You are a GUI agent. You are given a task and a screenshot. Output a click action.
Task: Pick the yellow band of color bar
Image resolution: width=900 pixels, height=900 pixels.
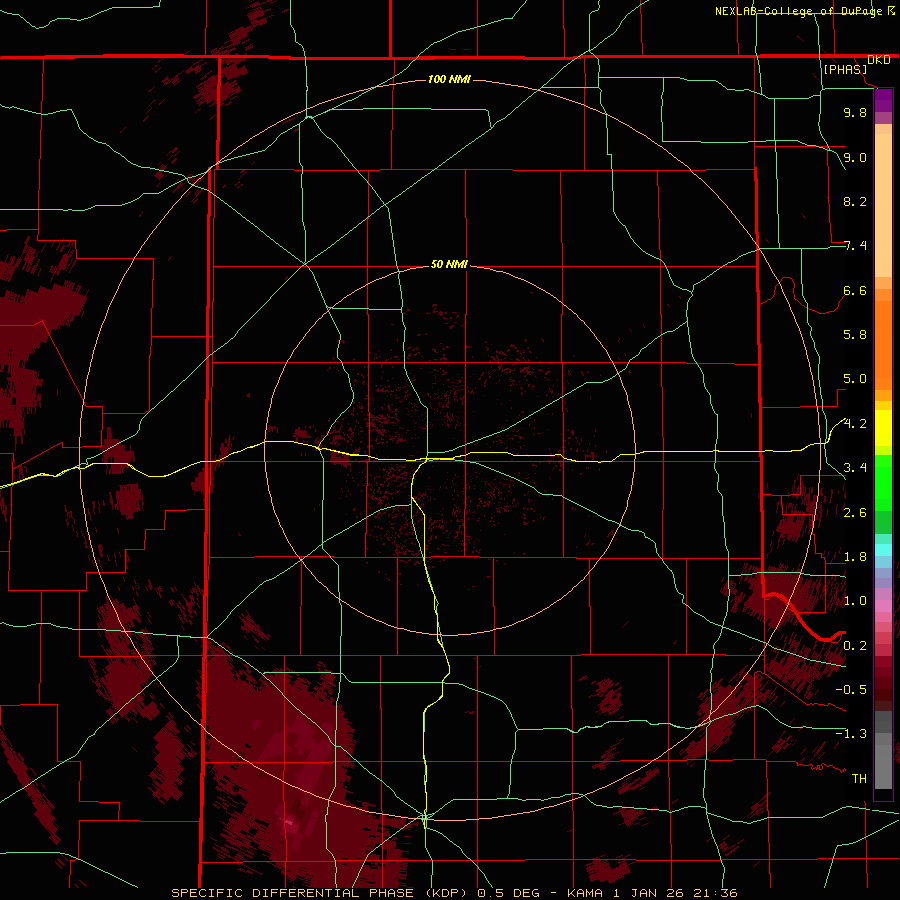[883, 428]
